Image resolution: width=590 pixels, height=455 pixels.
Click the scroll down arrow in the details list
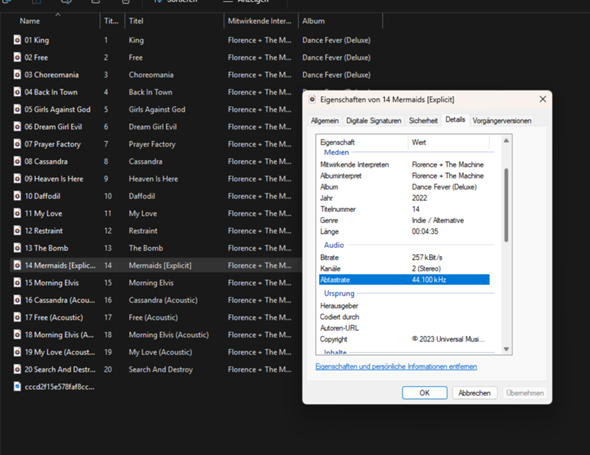tap(506, 349)
